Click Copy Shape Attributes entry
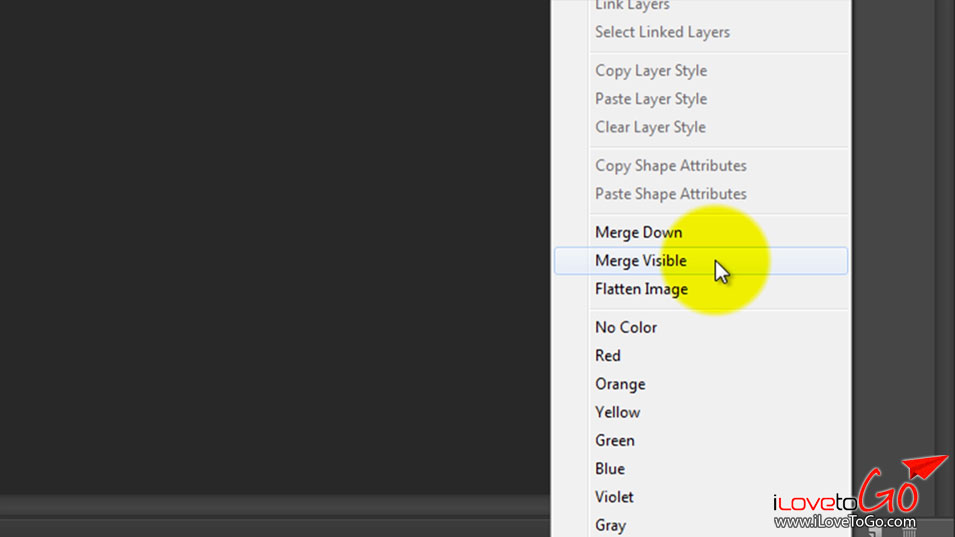This screenshot has width=955, height=537. [700, 166]
